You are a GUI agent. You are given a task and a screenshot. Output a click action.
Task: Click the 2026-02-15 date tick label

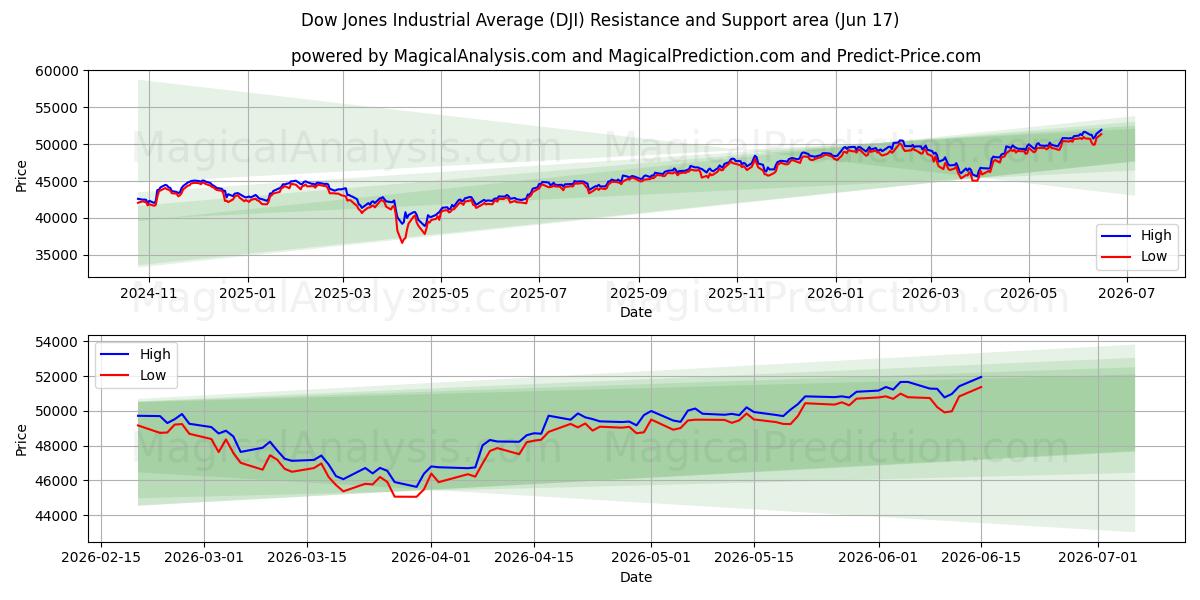pyautogui.click(x=100, y=557)
